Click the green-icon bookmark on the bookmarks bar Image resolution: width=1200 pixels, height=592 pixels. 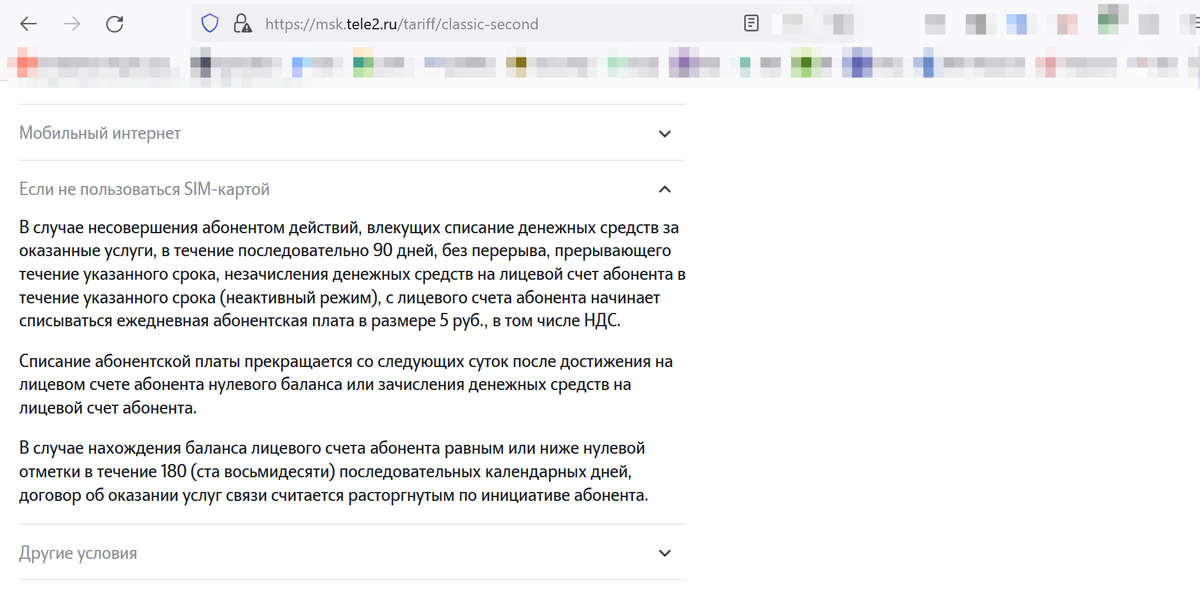click(805, 62)
